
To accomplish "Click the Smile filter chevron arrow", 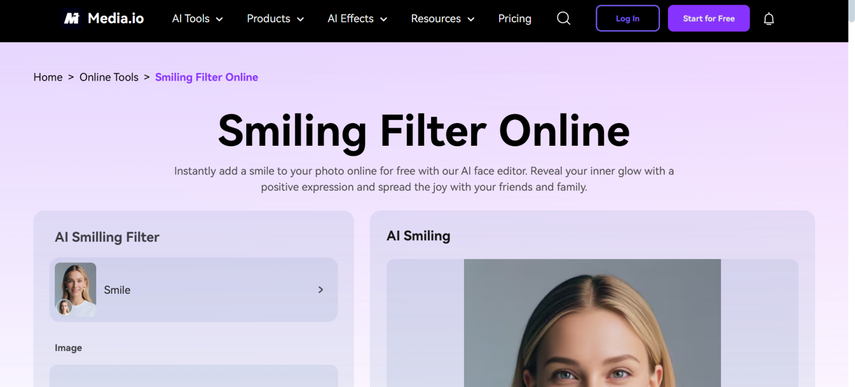I will 321,290.
